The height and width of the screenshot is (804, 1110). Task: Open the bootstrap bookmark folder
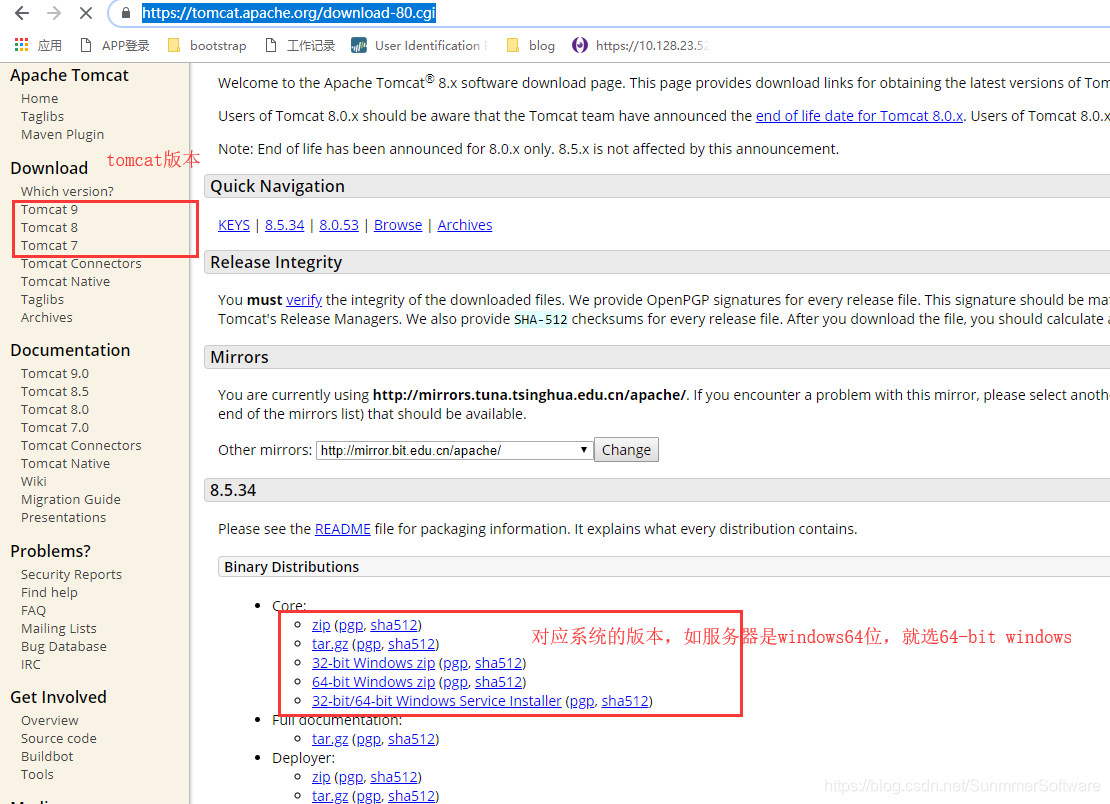[207, 45]
